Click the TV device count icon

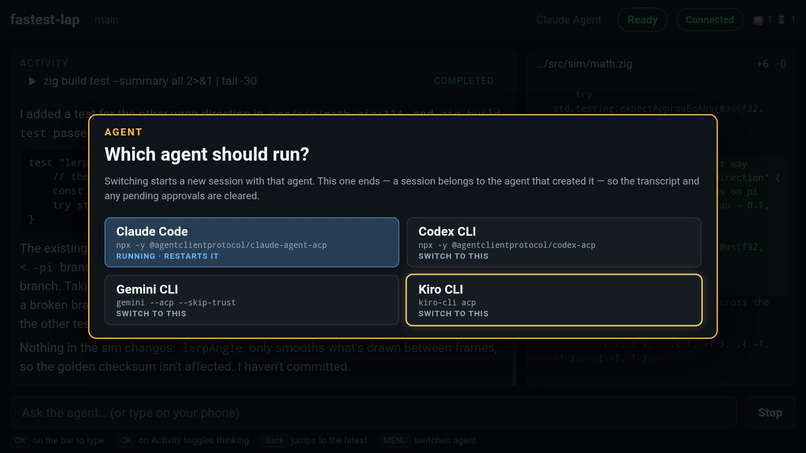pos(758,20)
